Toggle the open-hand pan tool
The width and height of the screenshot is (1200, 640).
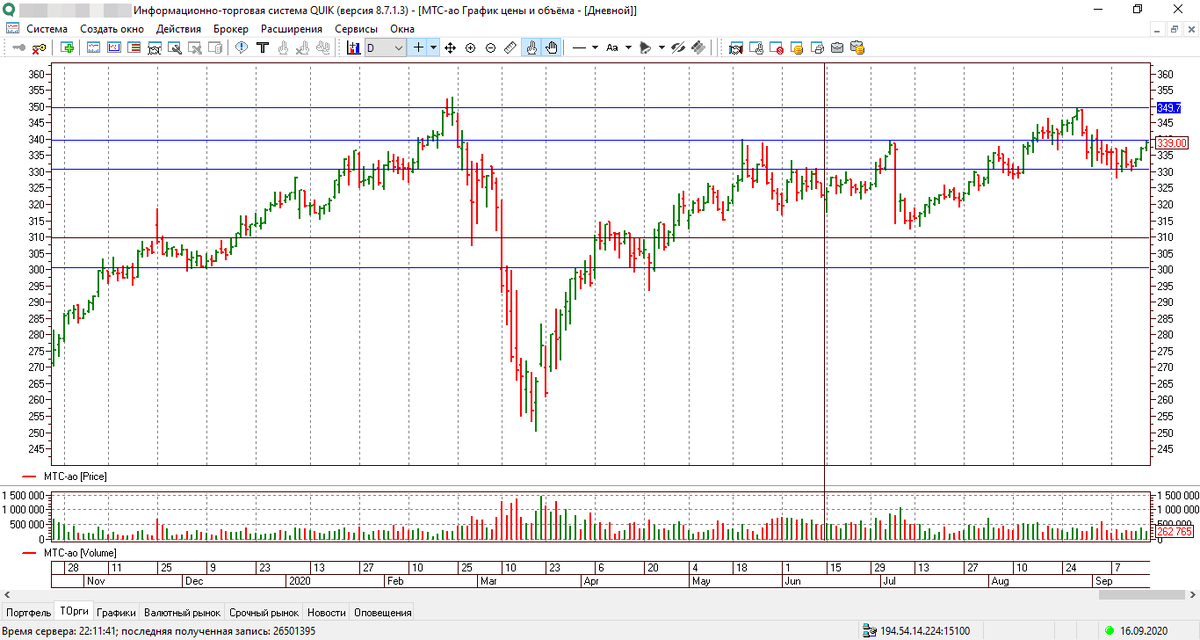click(x=551, y=47)
